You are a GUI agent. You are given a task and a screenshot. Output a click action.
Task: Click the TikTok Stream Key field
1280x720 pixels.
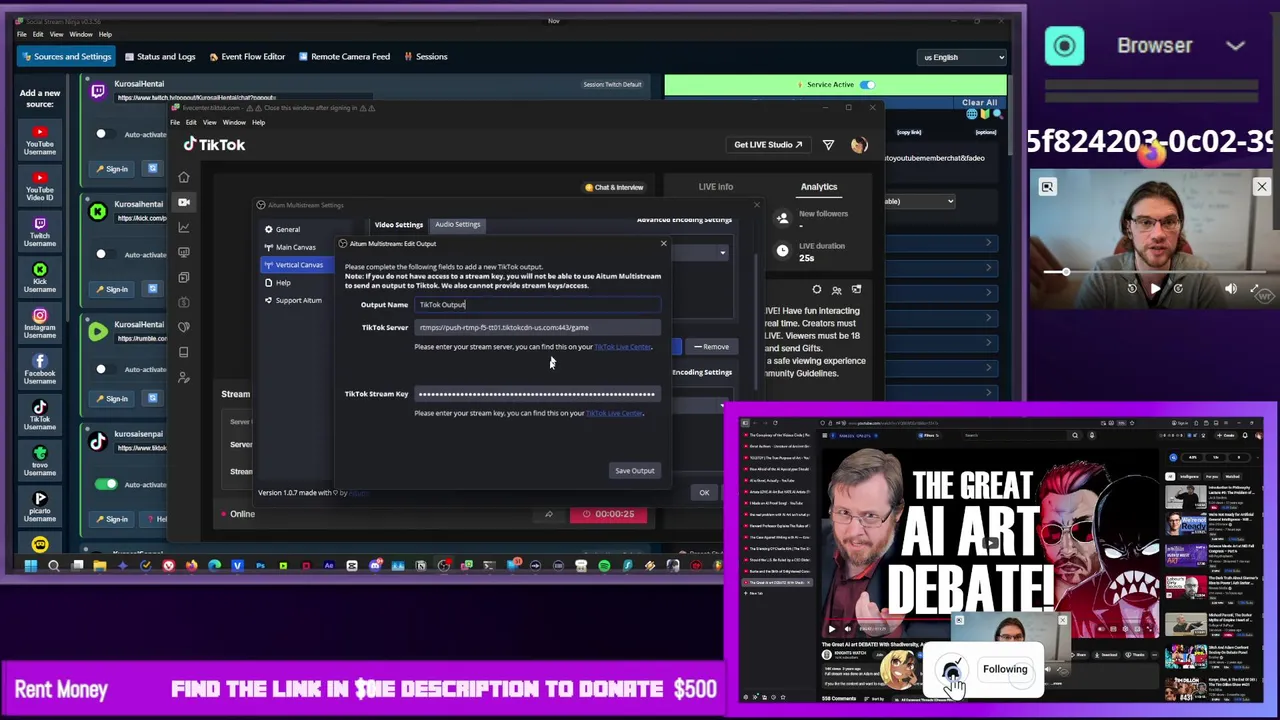(538, 394)
